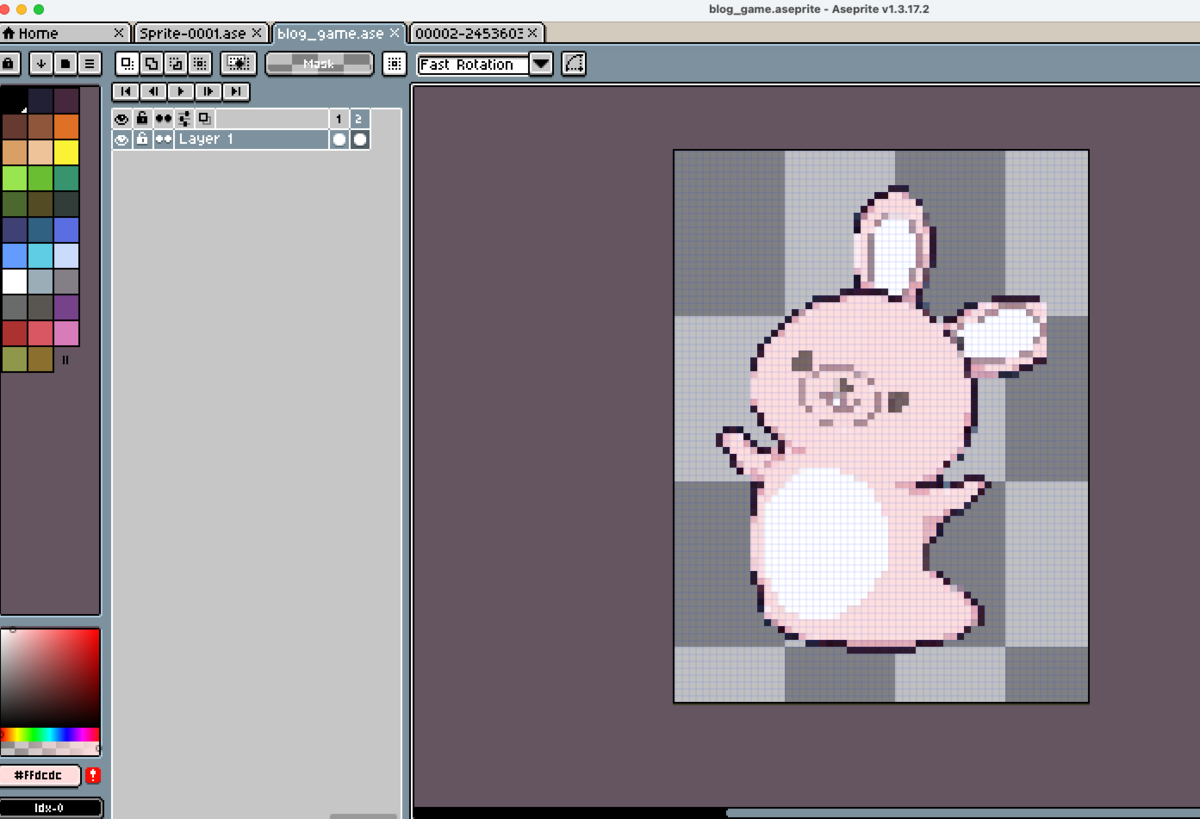Toggle continuous mode in timeline header

pyautogui.click(x=163, y=119)
